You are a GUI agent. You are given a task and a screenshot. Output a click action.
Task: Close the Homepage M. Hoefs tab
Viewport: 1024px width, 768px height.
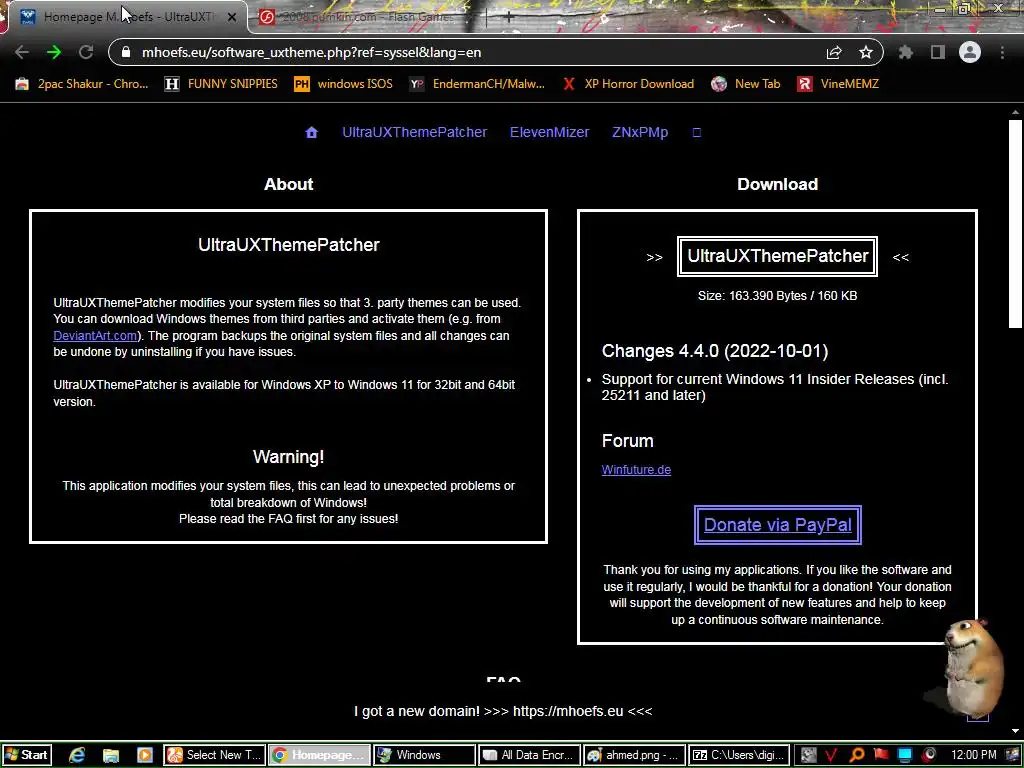(x=232, y=17)
